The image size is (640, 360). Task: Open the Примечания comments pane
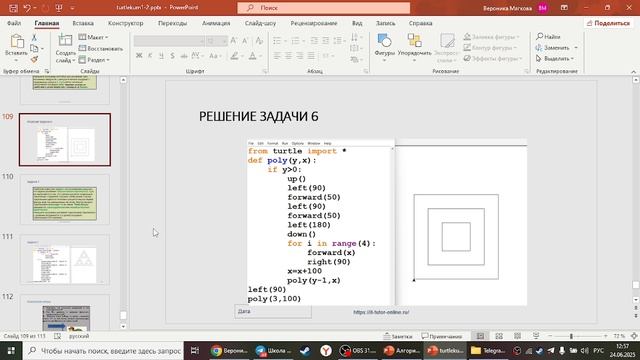pyautogui.click(x=442, y=336)
